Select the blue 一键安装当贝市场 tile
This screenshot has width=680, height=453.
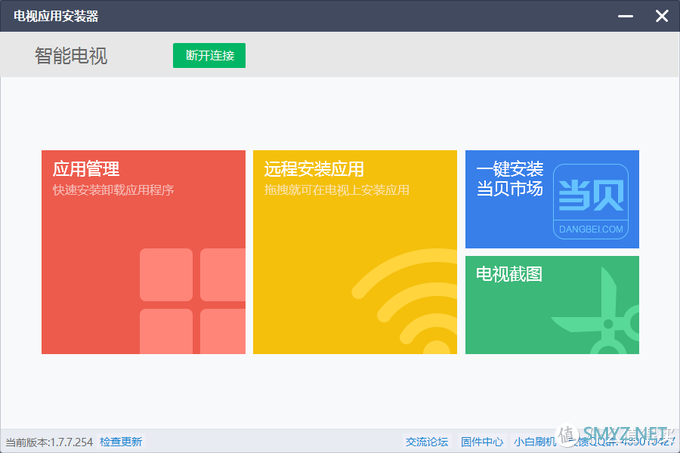click(x=552, y=199)
